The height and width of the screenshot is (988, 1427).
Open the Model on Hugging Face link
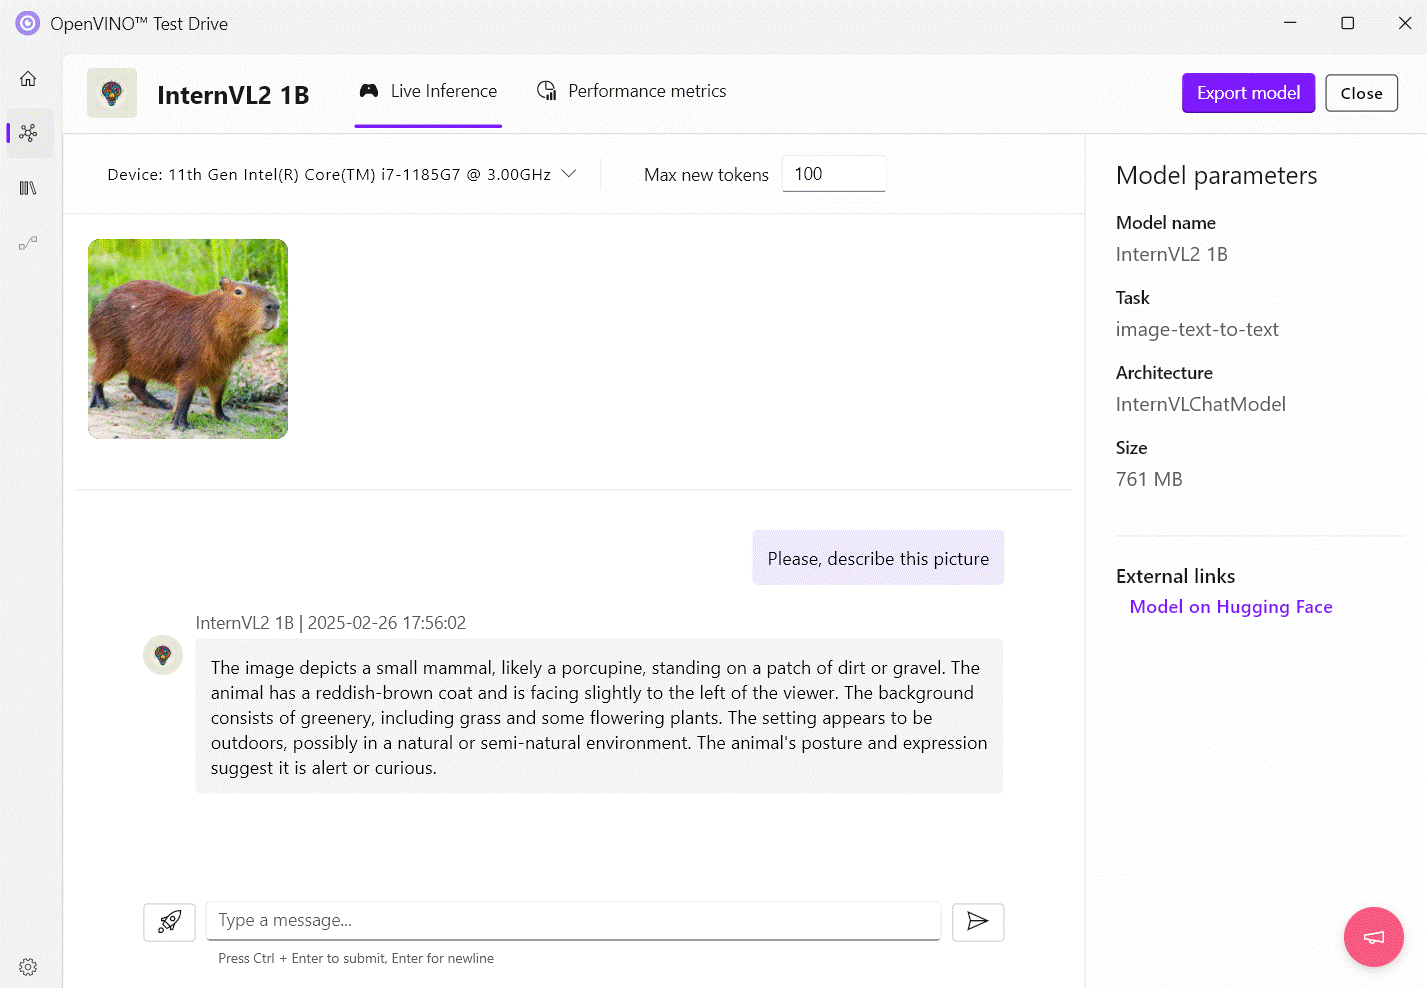click(1231, 606)
